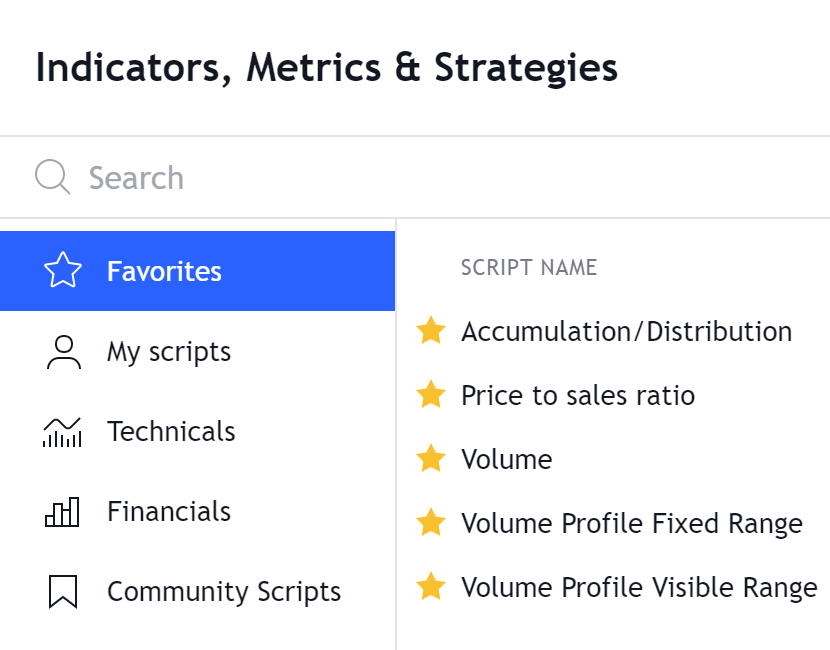
Task: Toggle favorite star for Price to sales ratio
Action: pyautogui.click(x=431, y=395)
